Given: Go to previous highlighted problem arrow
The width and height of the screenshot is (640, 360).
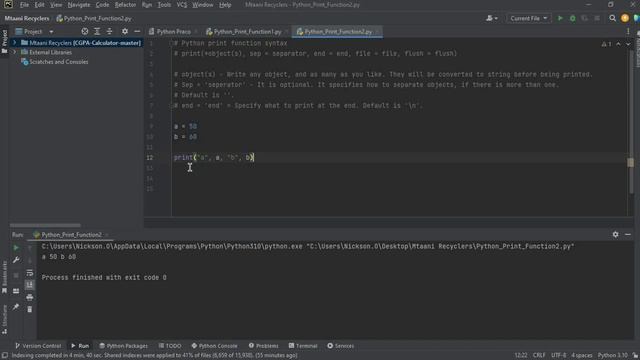Looking at the screenshot, I should click(x=618, y=44).
